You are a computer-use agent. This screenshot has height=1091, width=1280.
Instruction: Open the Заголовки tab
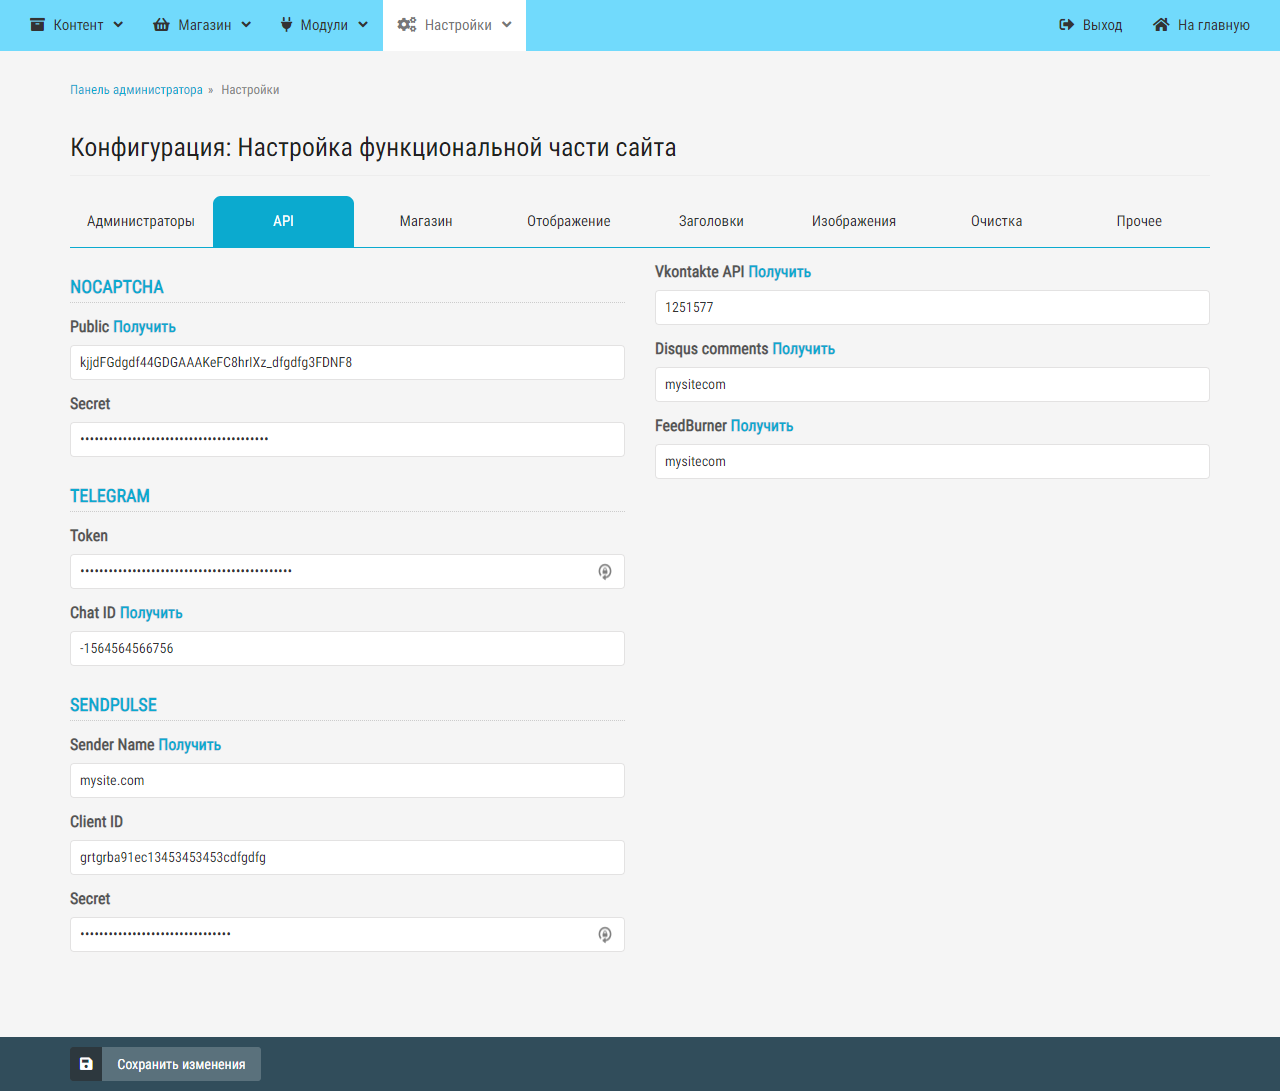click(x=711, y=221)
